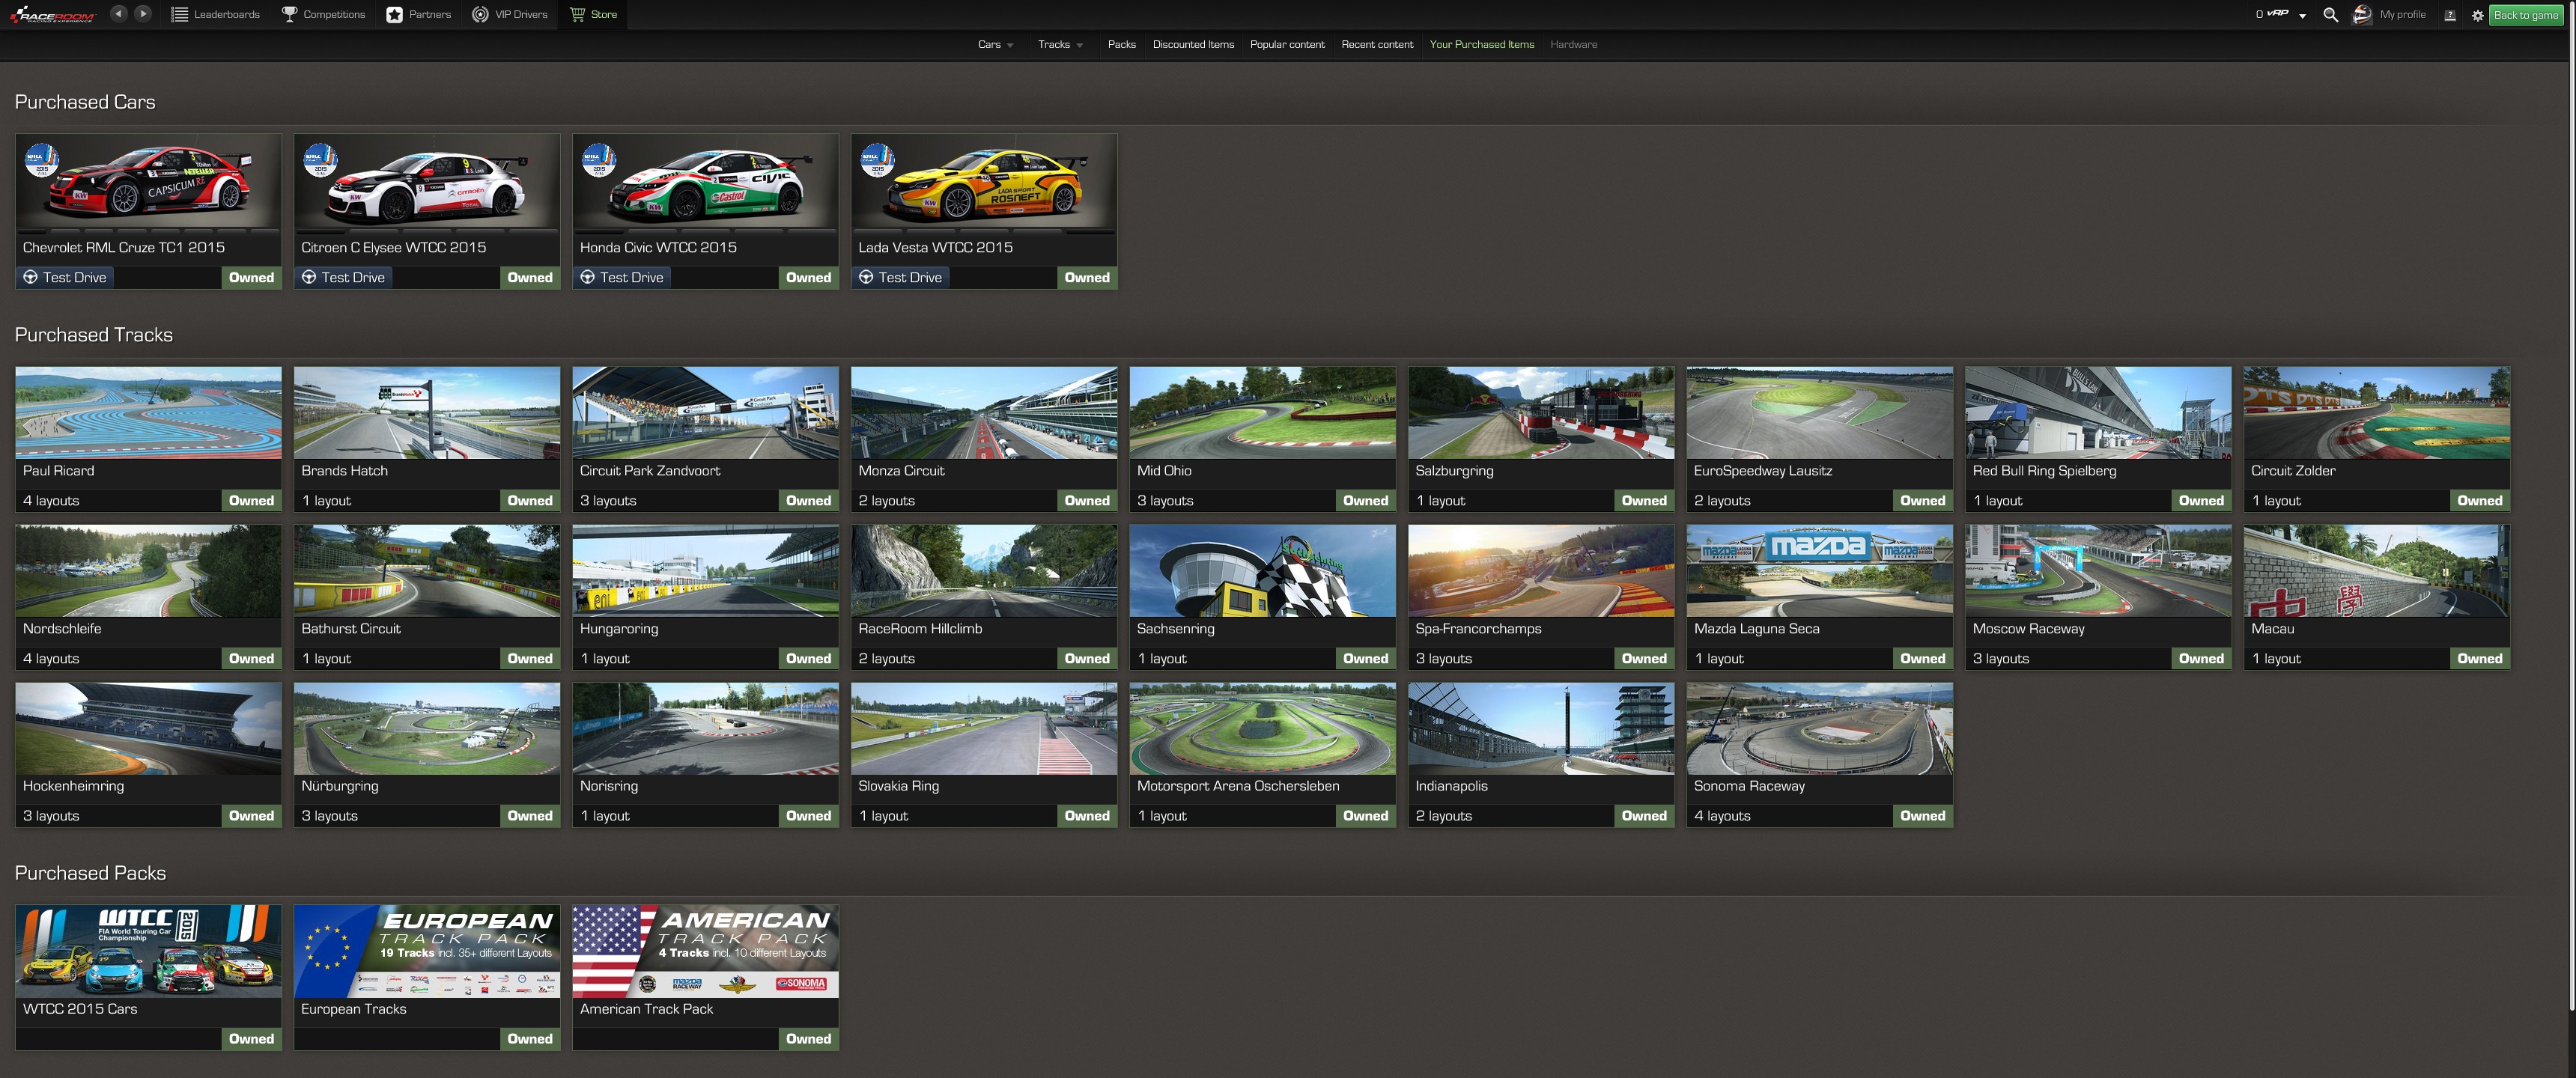
Task: Click the Store shopping cart icon
Action: [577, 14]
